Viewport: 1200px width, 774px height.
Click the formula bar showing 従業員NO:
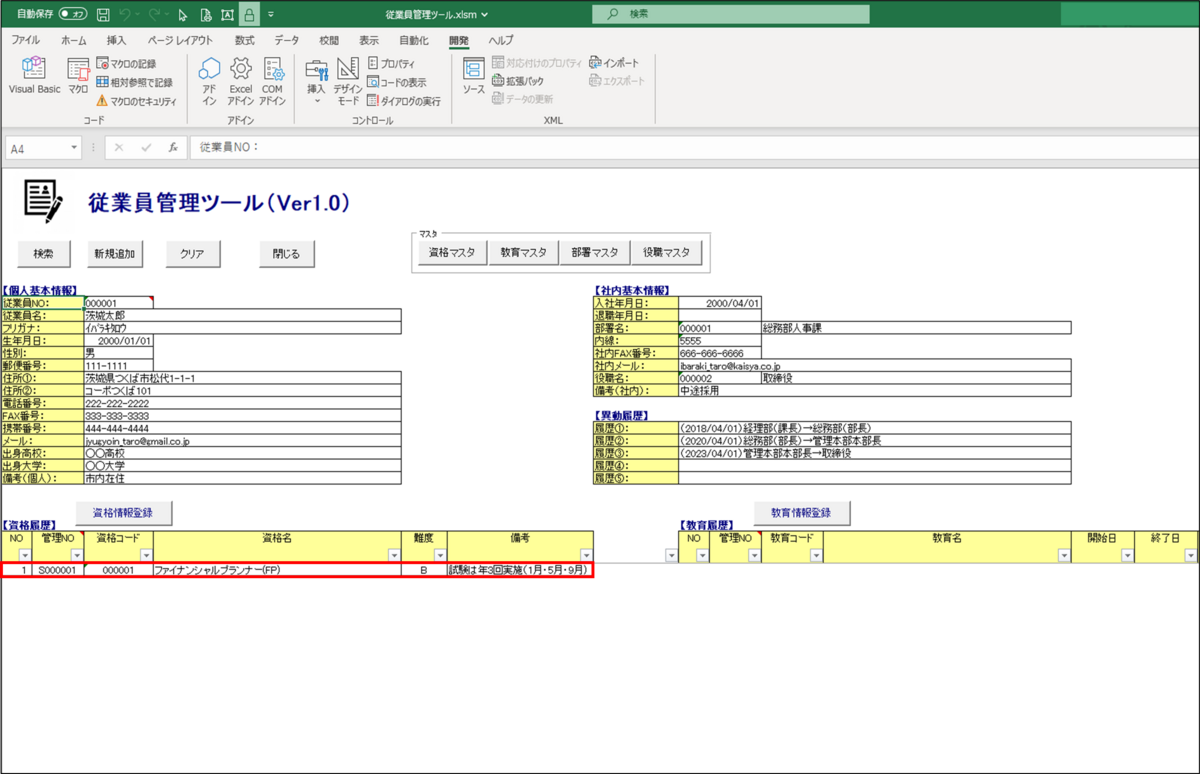[x=694, y=147]
